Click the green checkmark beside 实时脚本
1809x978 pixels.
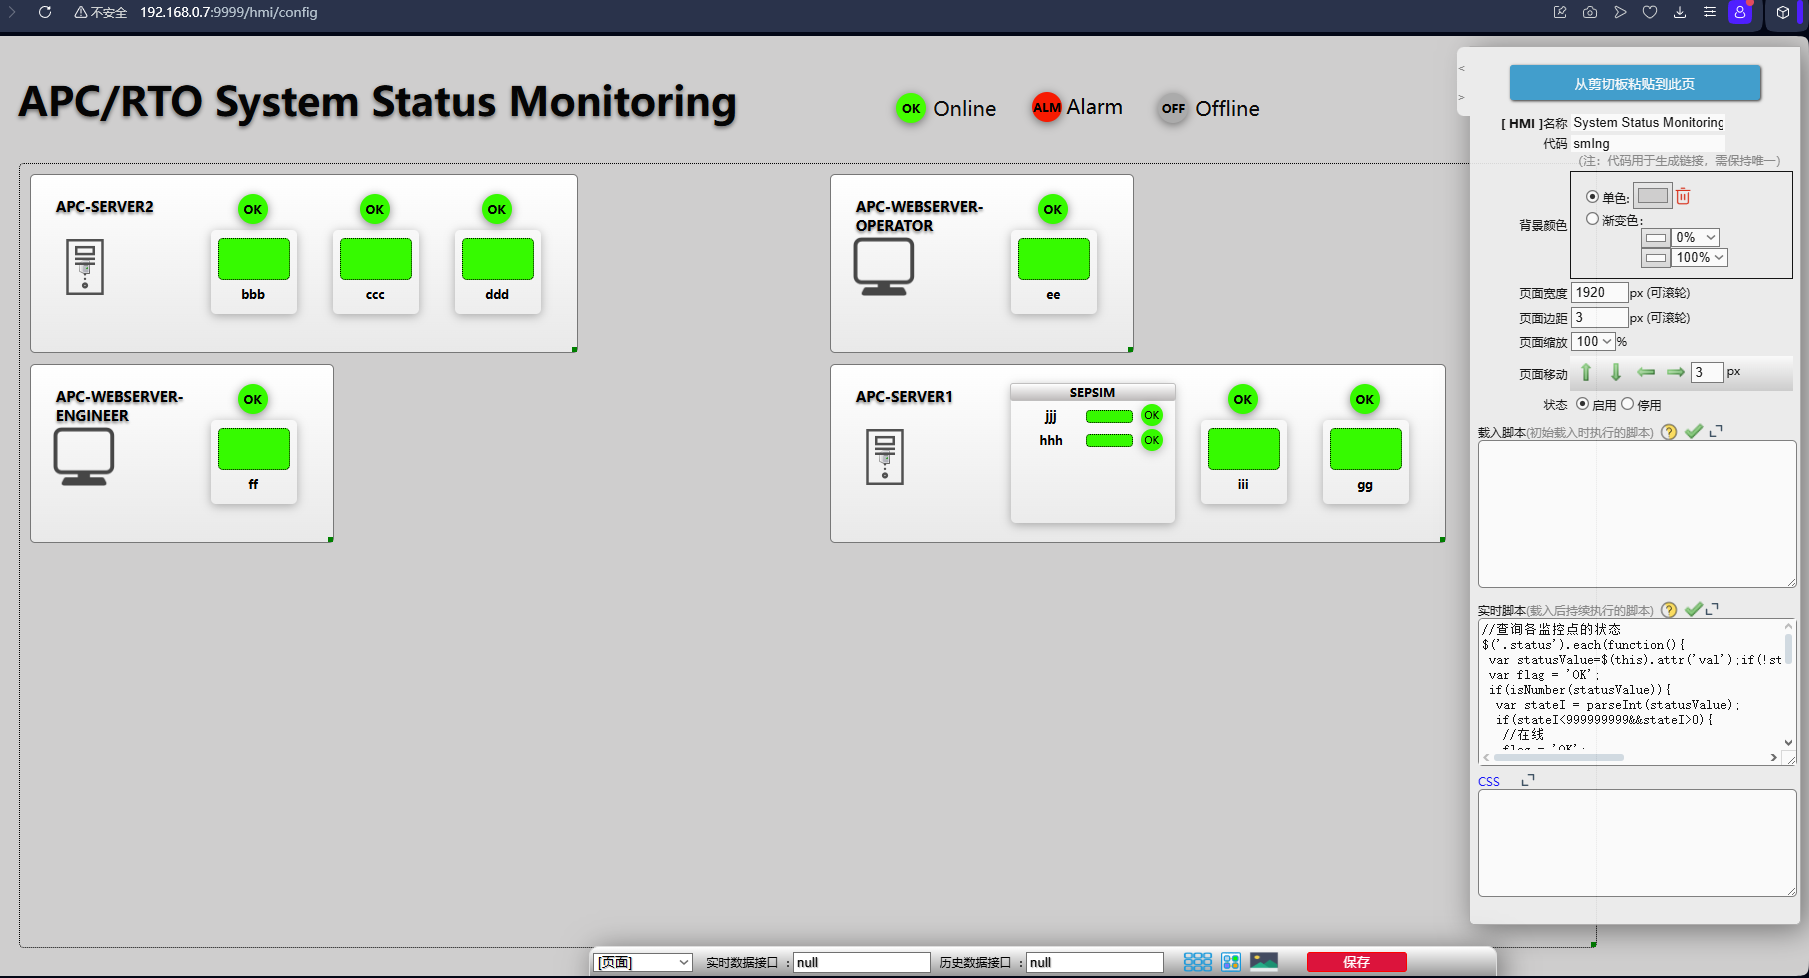point(1693,609)
